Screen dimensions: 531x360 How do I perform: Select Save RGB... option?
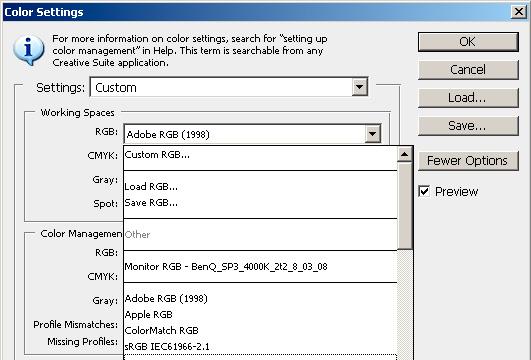pos(260,203)
